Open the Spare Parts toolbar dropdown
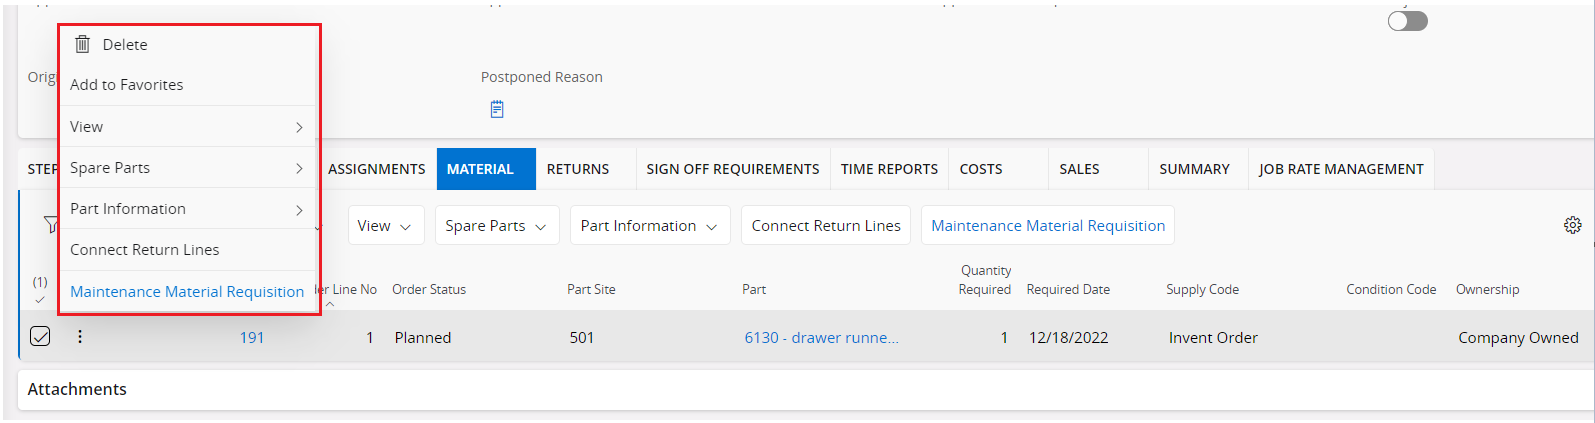1595x423 pixels. [496, 226]
